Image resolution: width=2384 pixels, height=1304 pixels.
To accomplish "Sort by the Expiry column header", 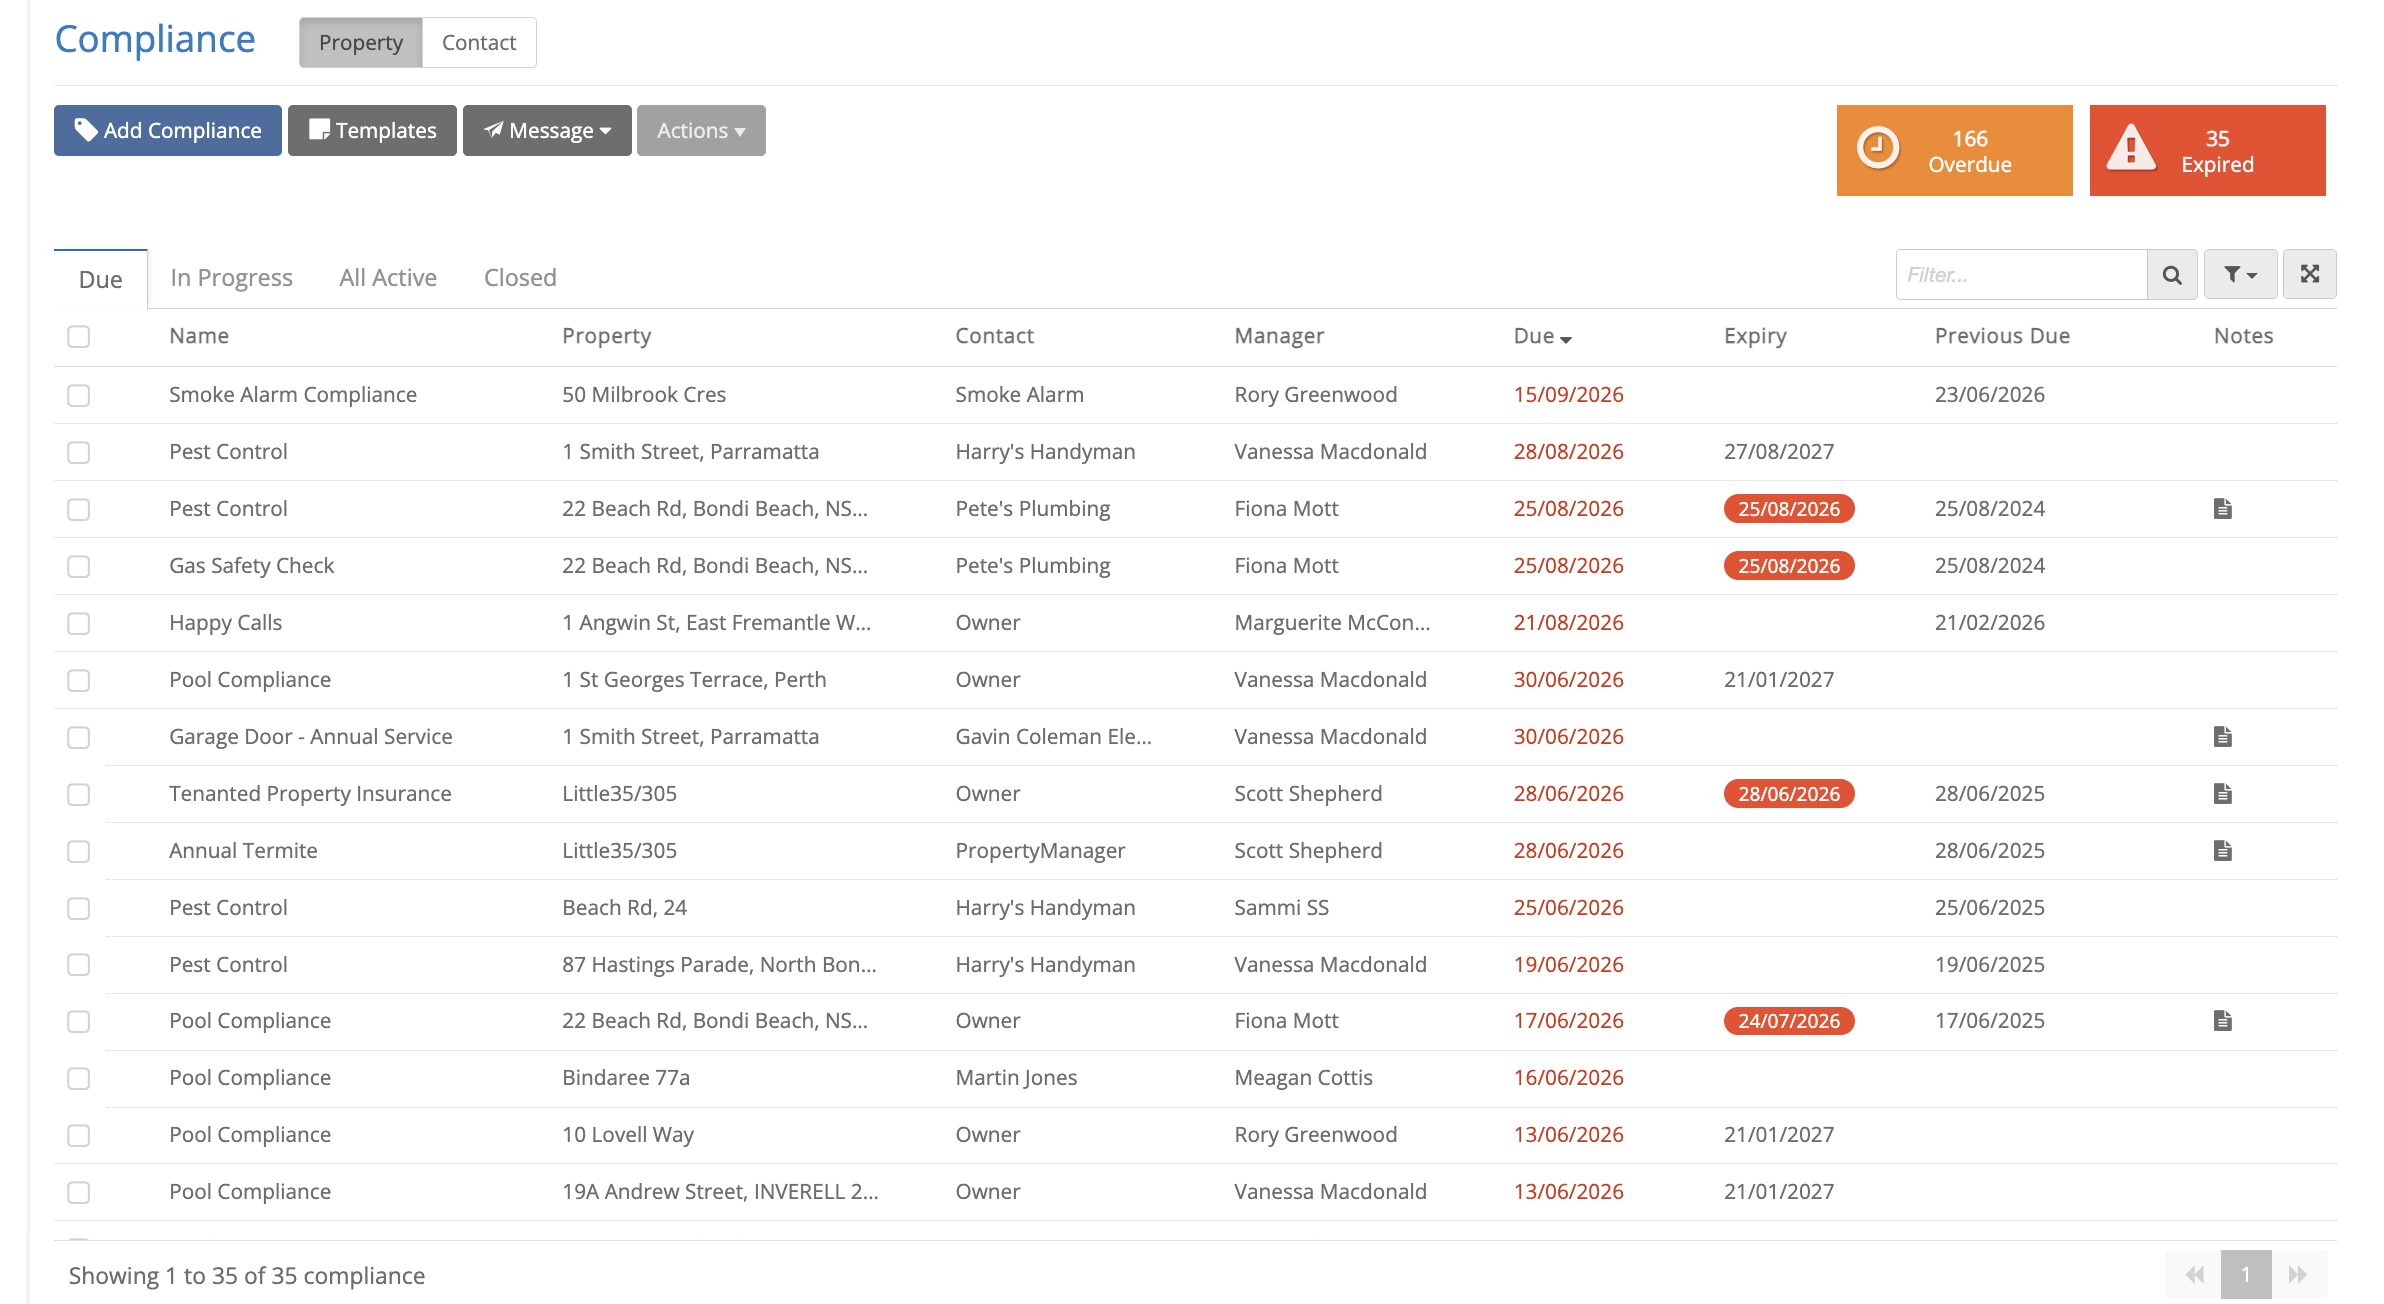I will point(1755,337).
